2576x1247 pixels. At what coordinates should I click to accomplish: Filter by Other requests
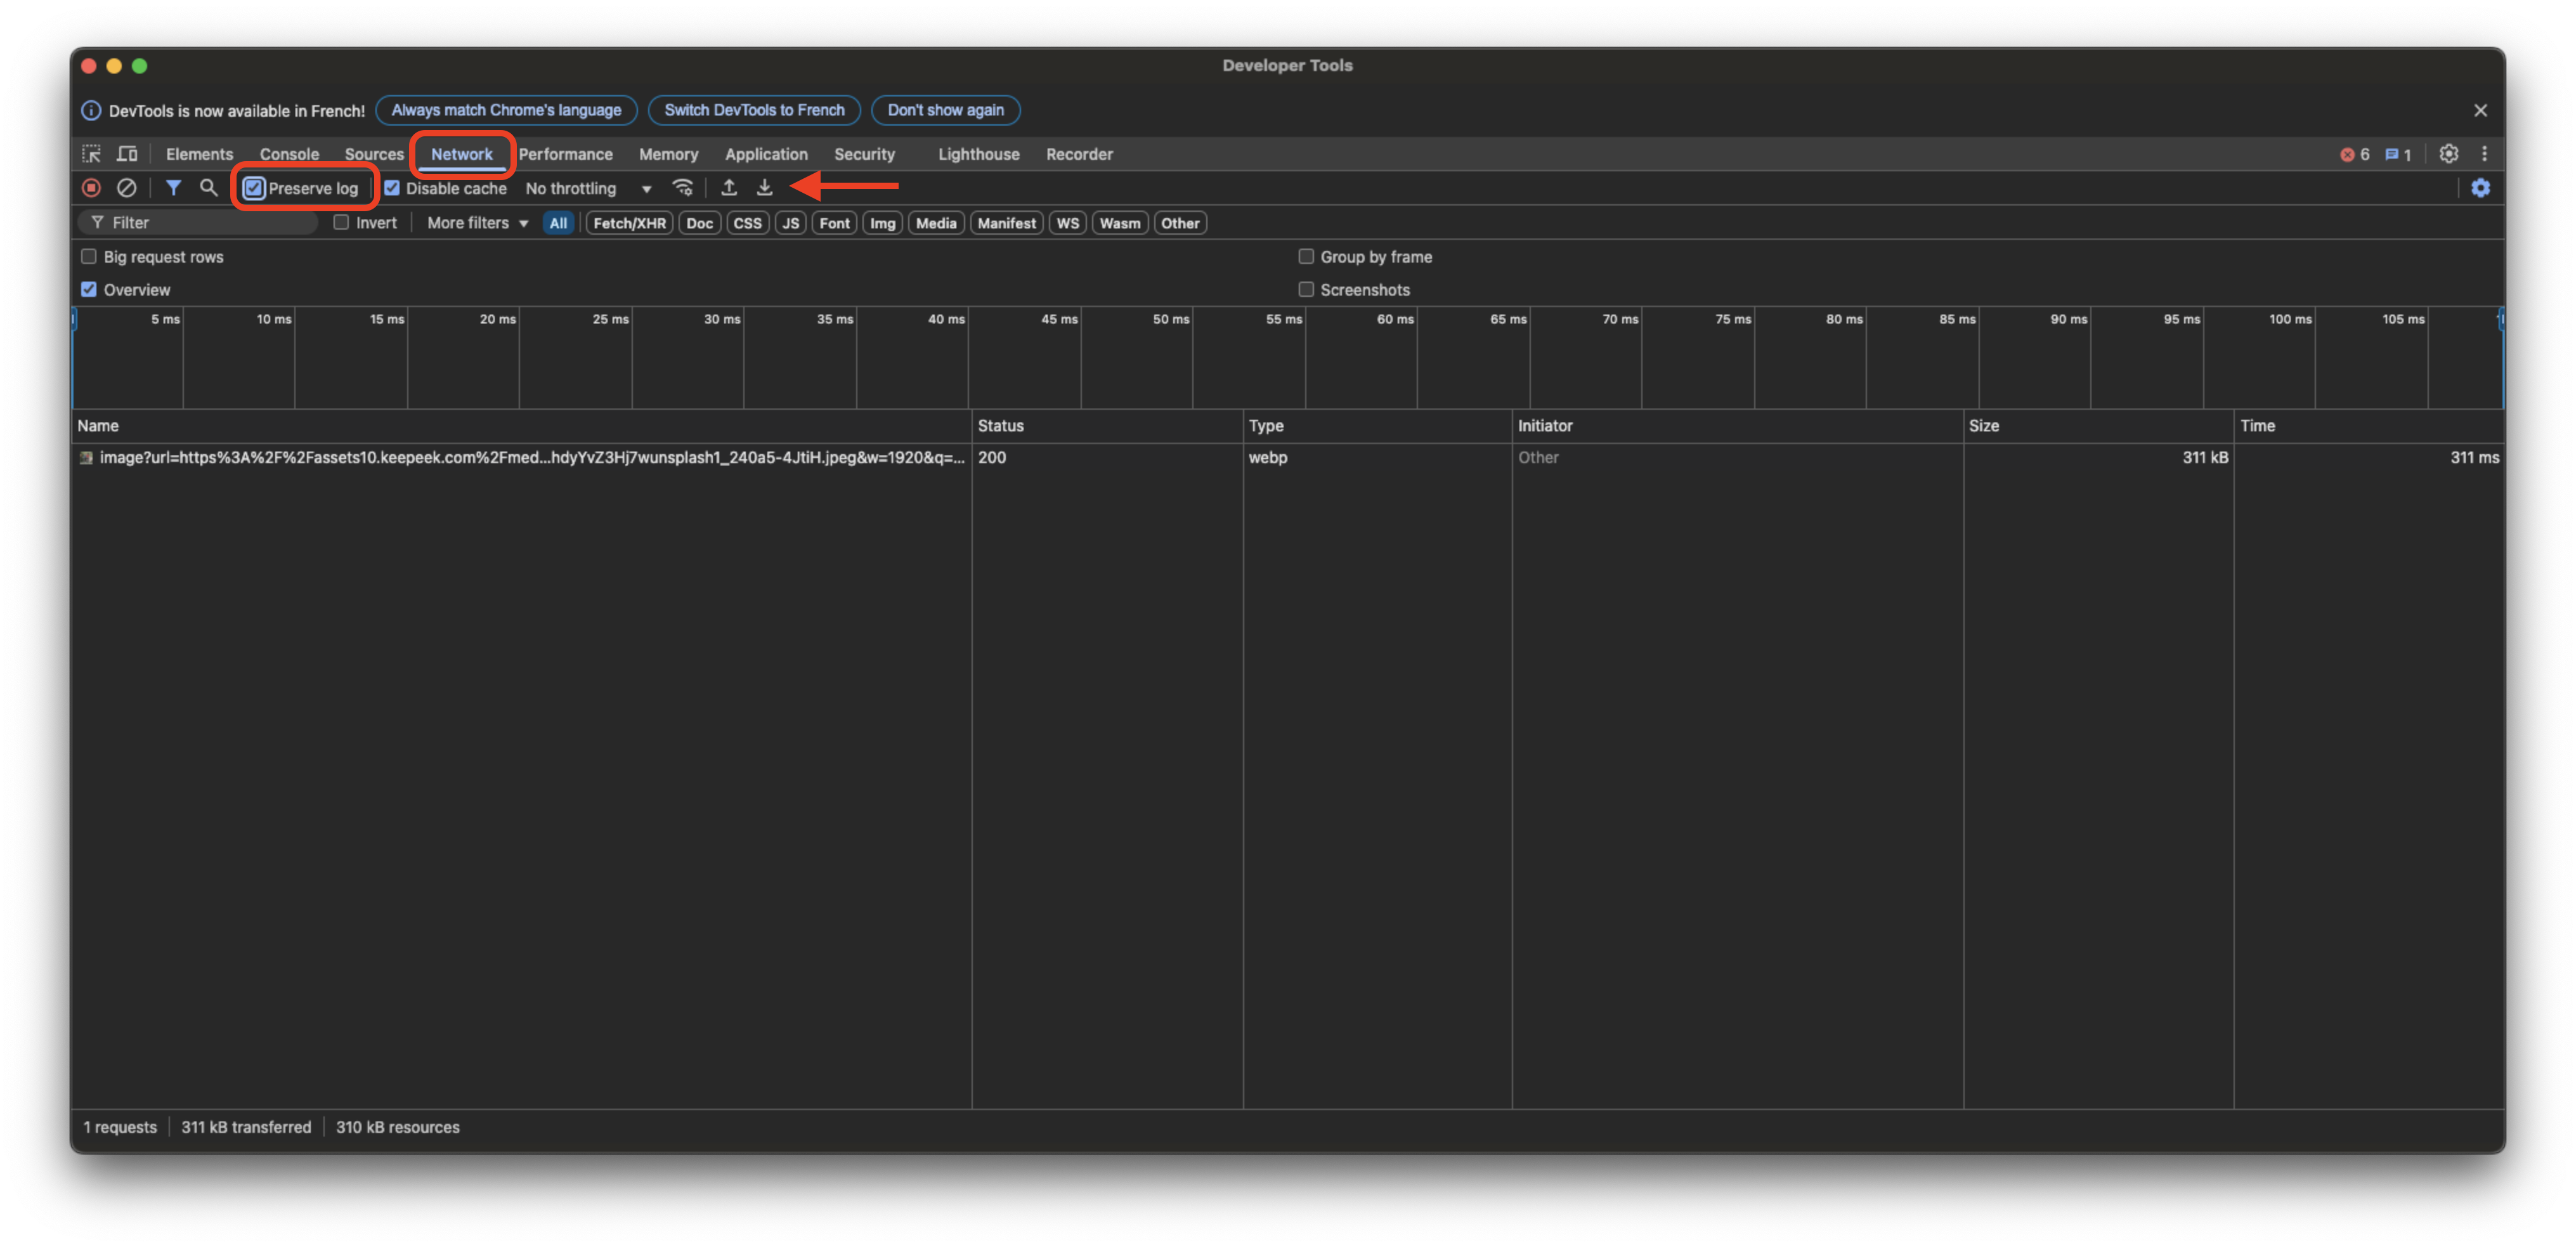pos(1180,223)
